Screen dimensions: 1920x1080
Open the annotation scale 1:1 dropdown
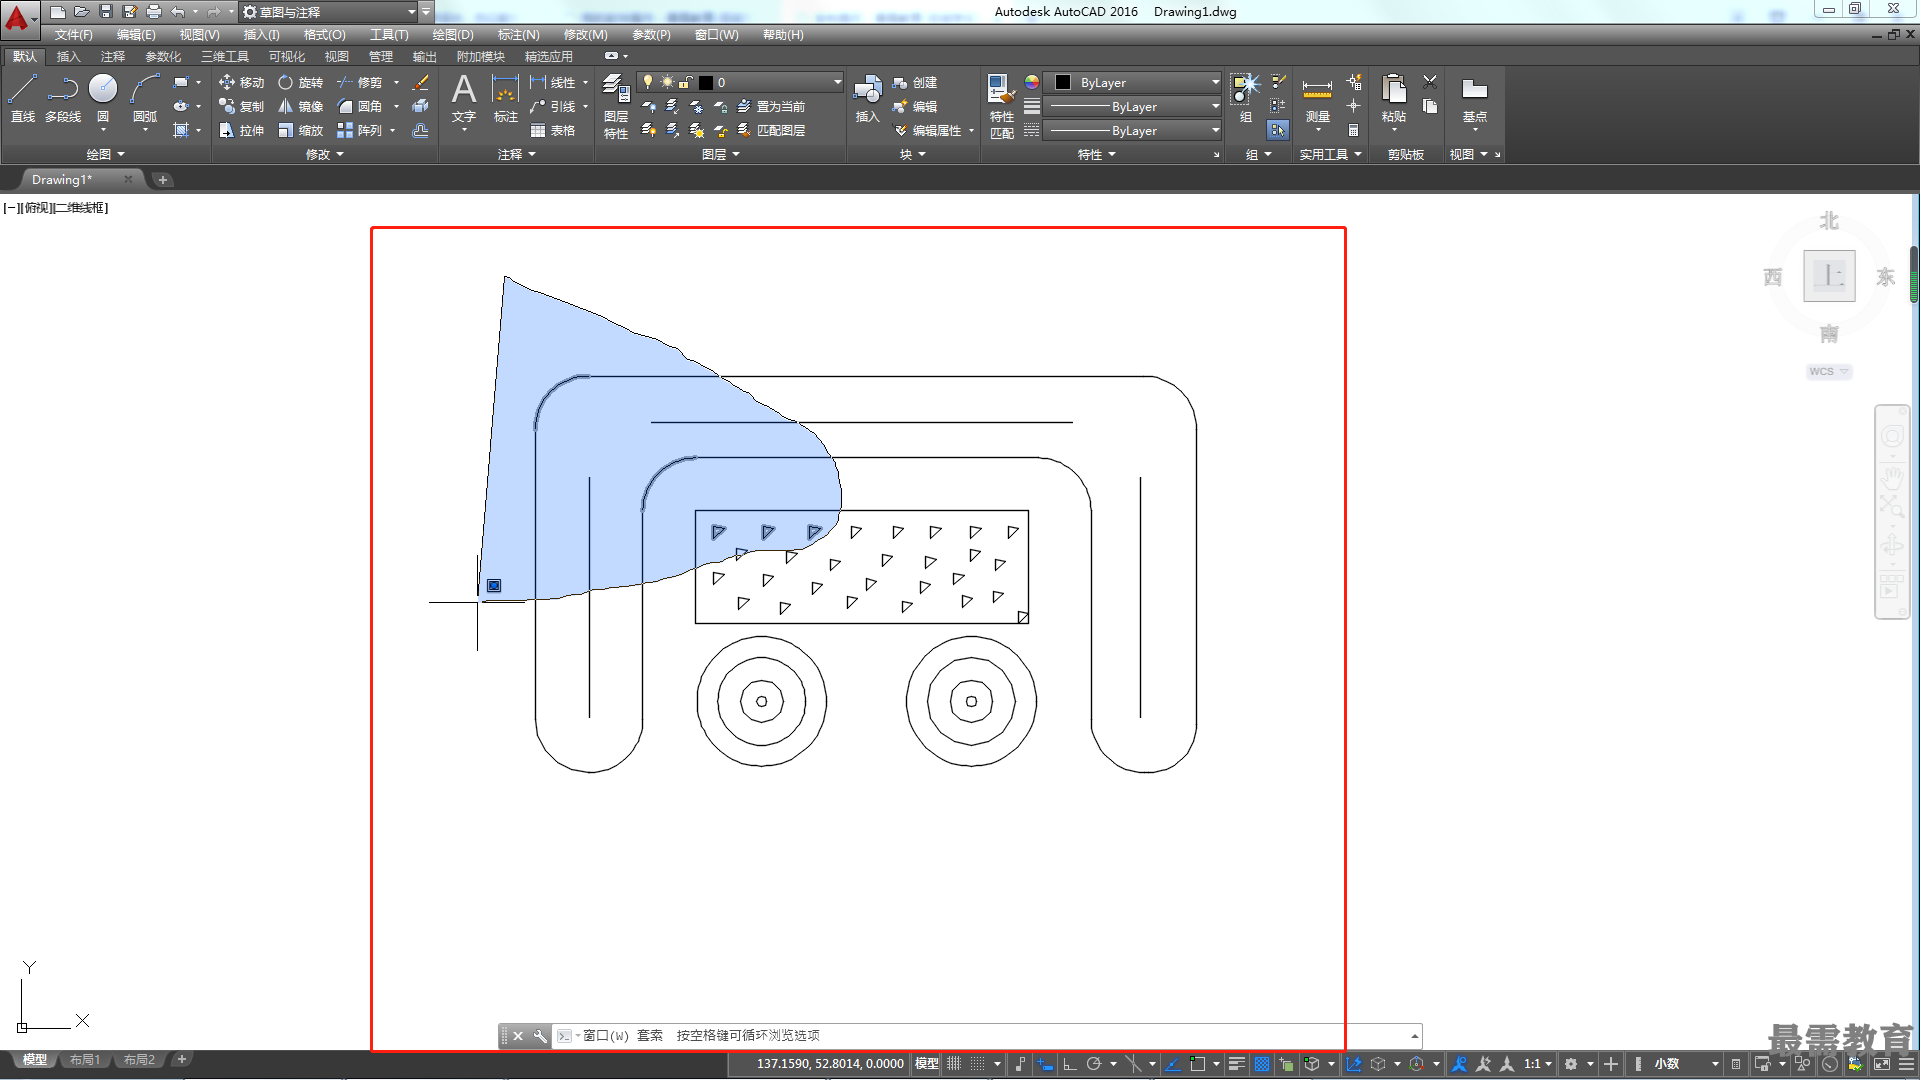[1537, 1064]
